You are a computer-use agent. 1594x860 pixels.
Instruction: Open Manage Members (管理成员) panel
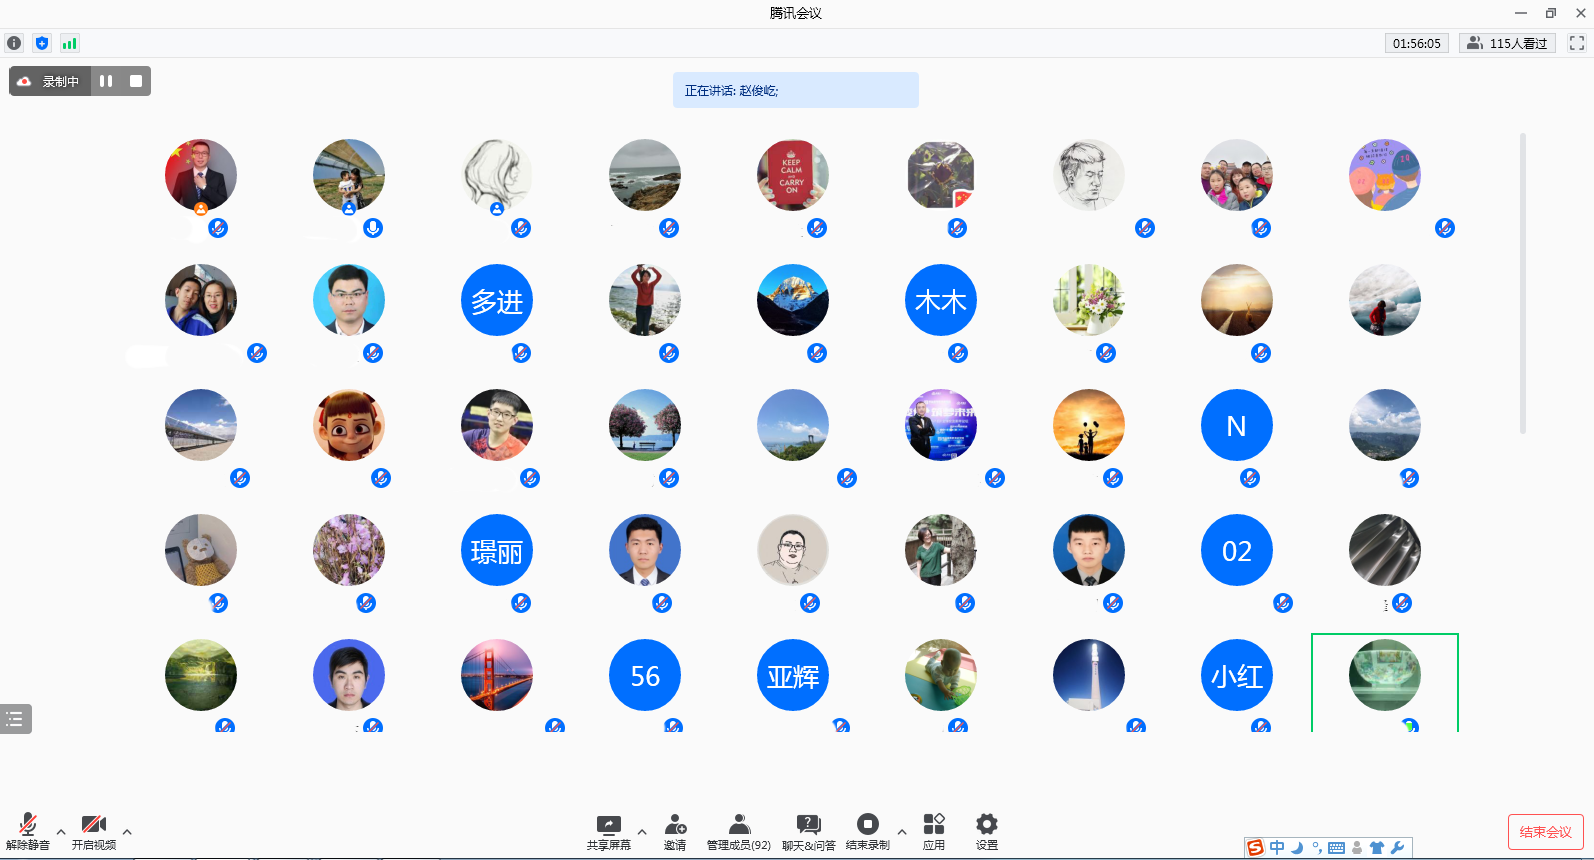739,830
